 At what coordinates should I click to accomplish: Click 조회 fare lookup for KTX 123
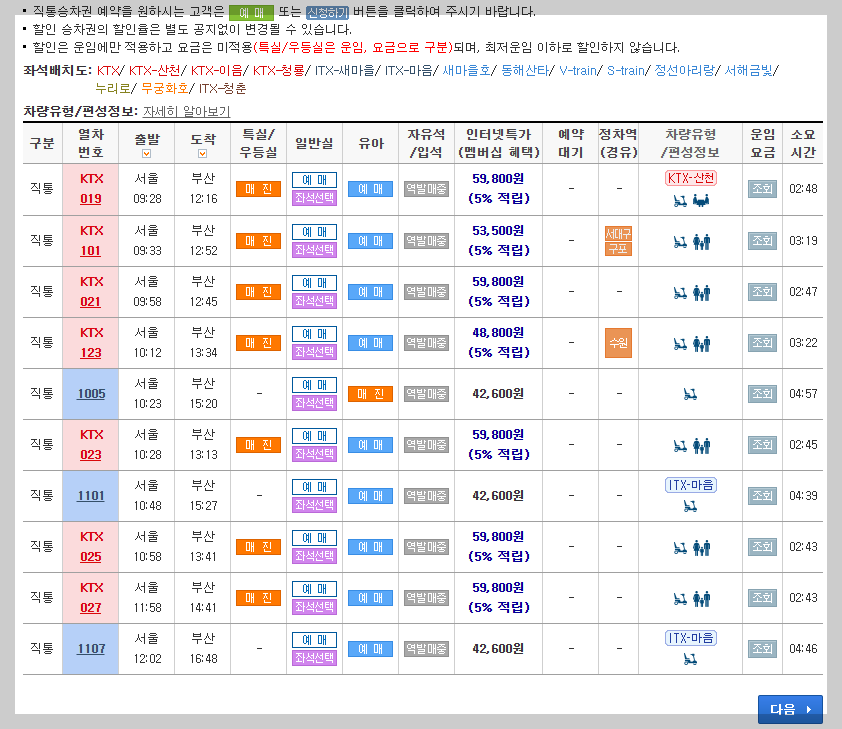(x=762, y=343)
